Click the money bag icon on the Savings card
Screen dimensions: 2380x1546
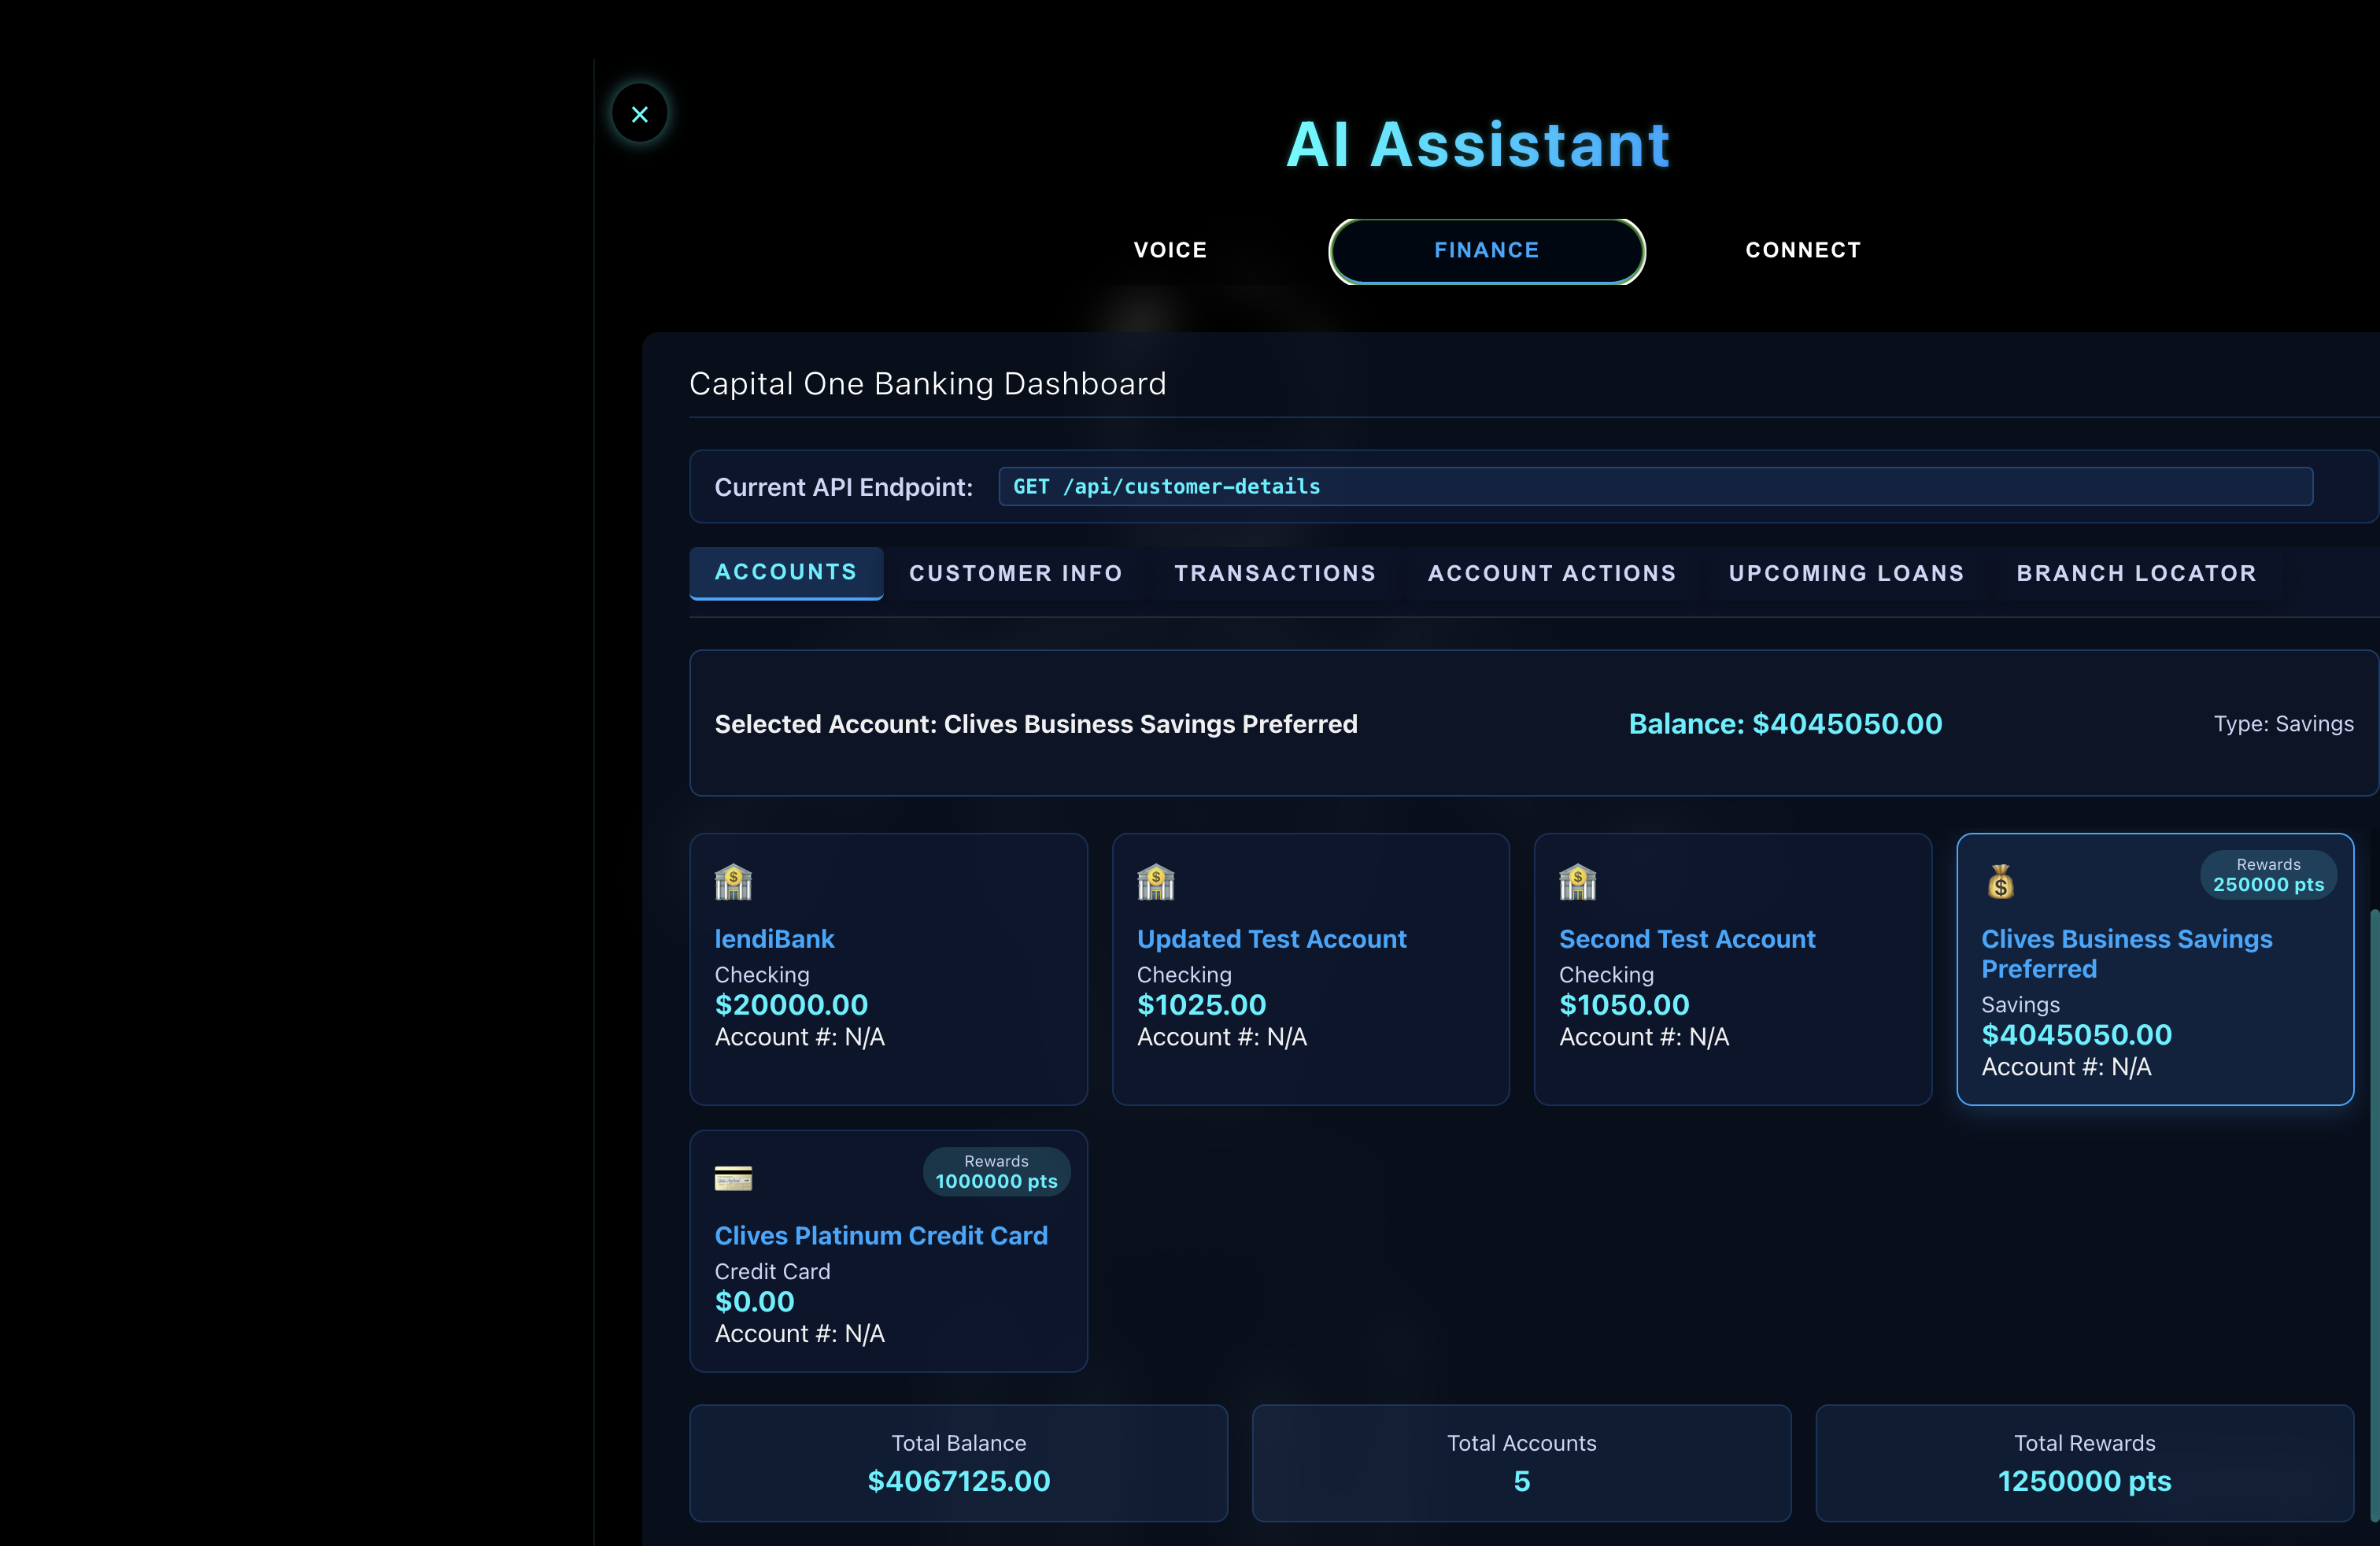tap(2000, 882)
